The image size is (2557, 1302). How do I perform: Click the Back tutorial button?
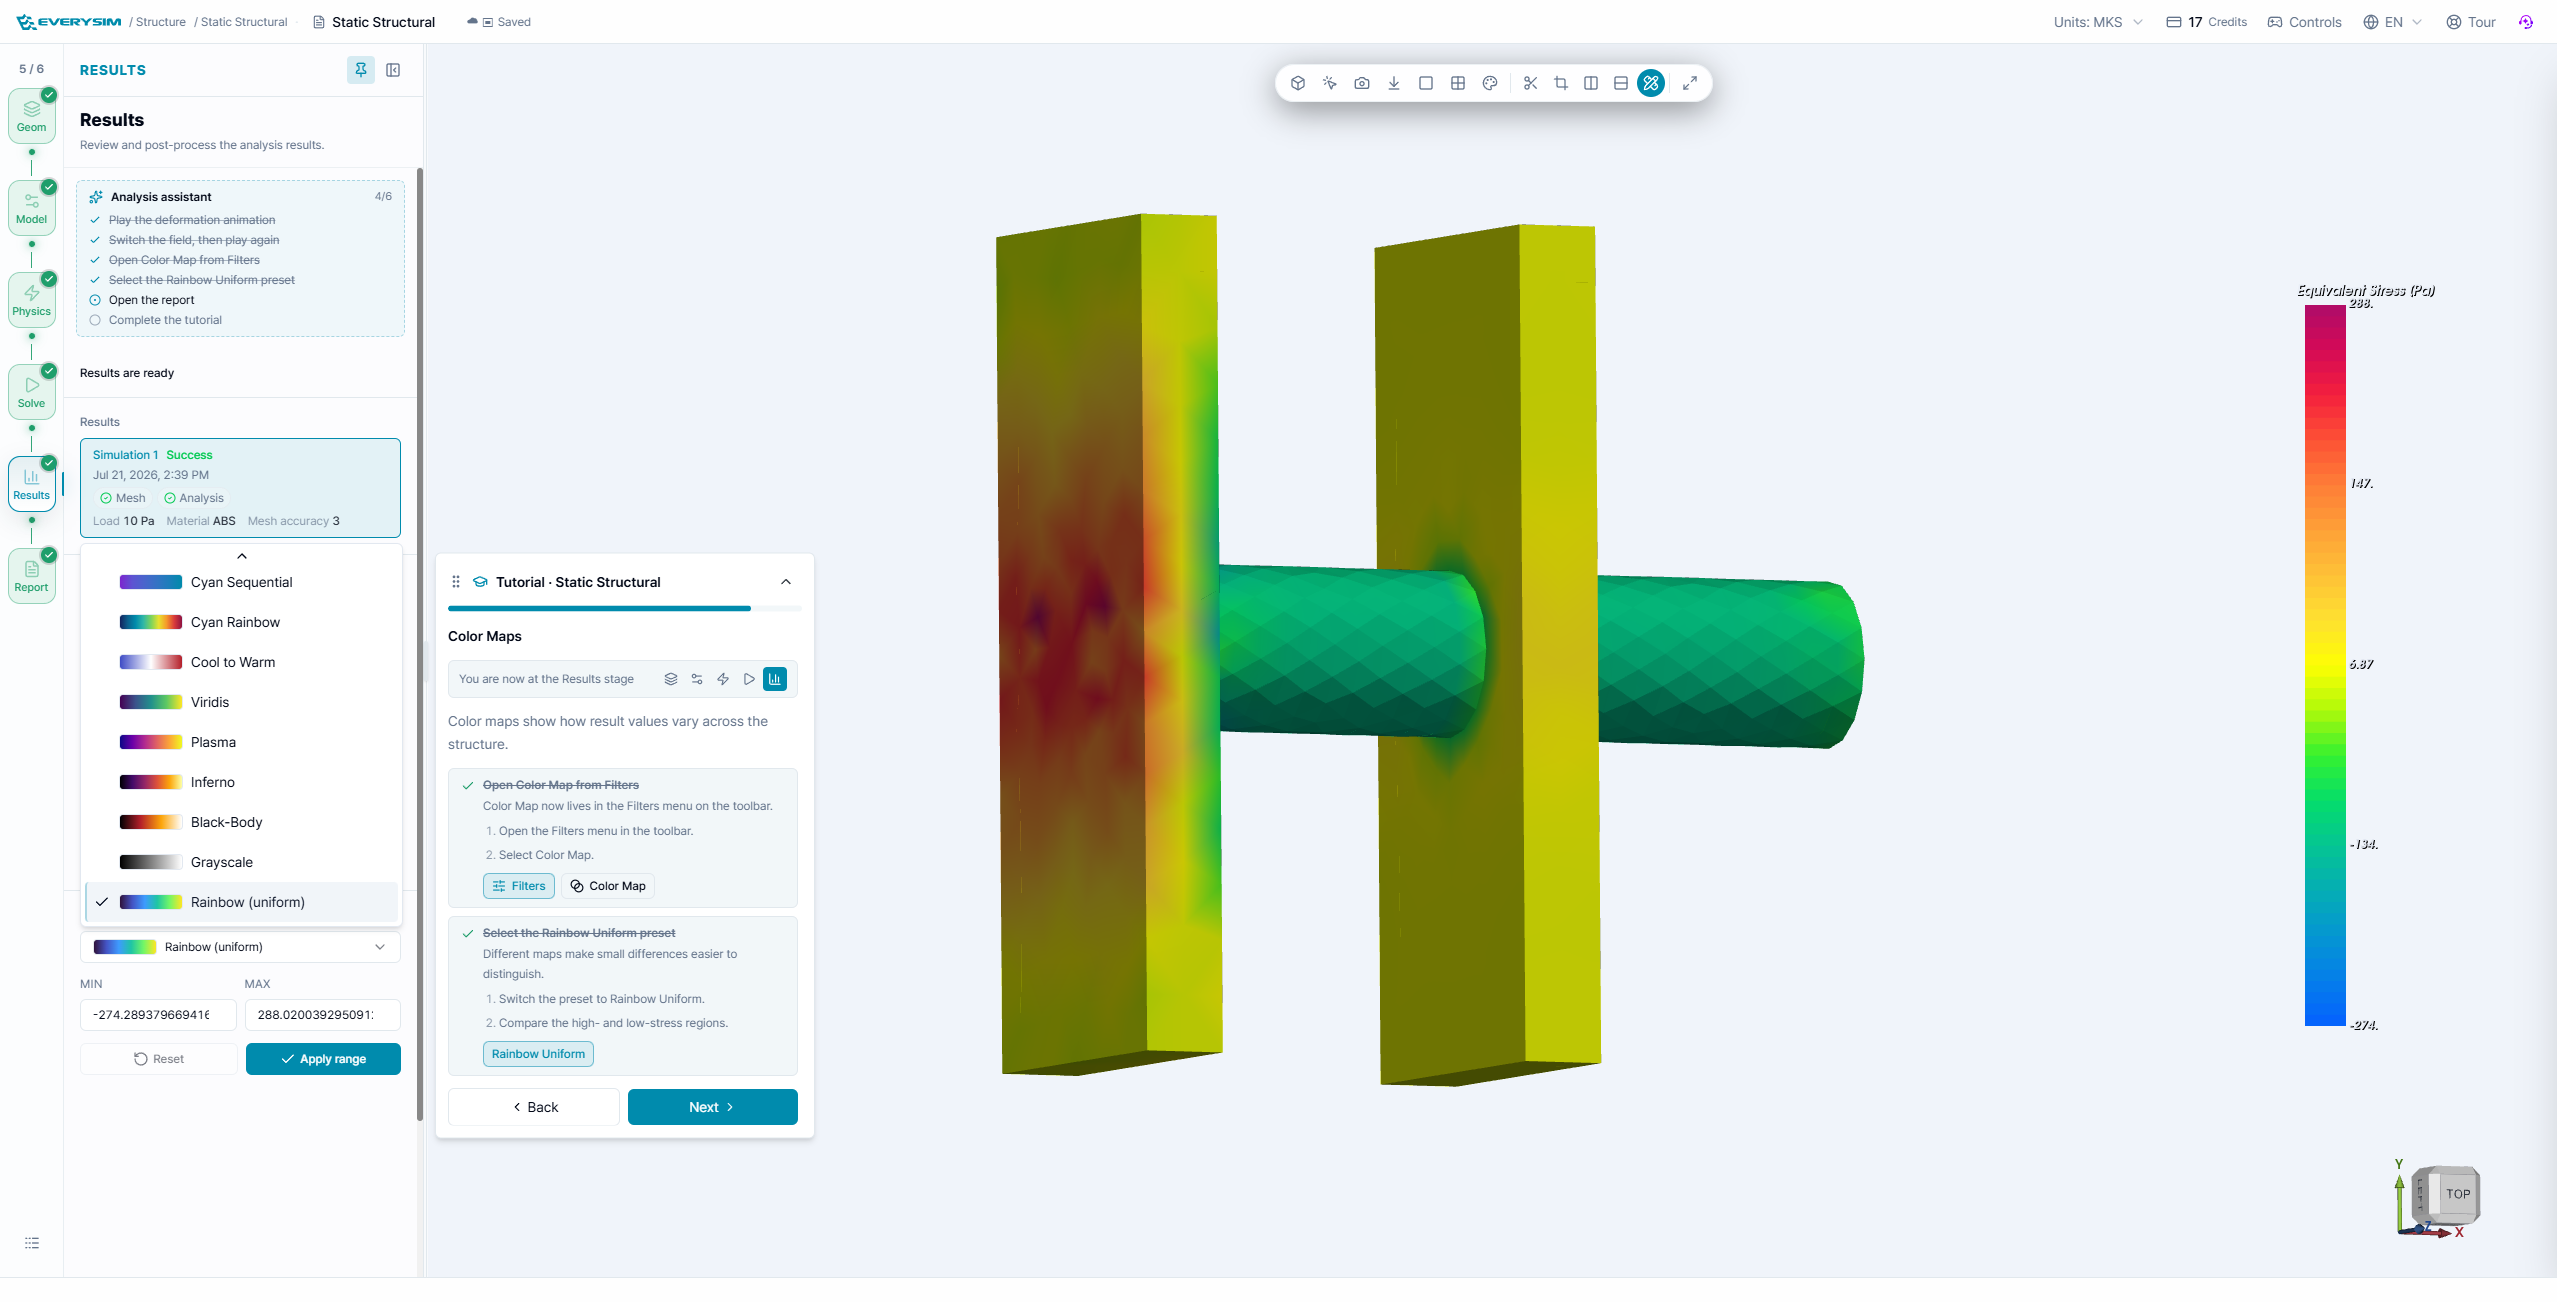(534, 1107)
